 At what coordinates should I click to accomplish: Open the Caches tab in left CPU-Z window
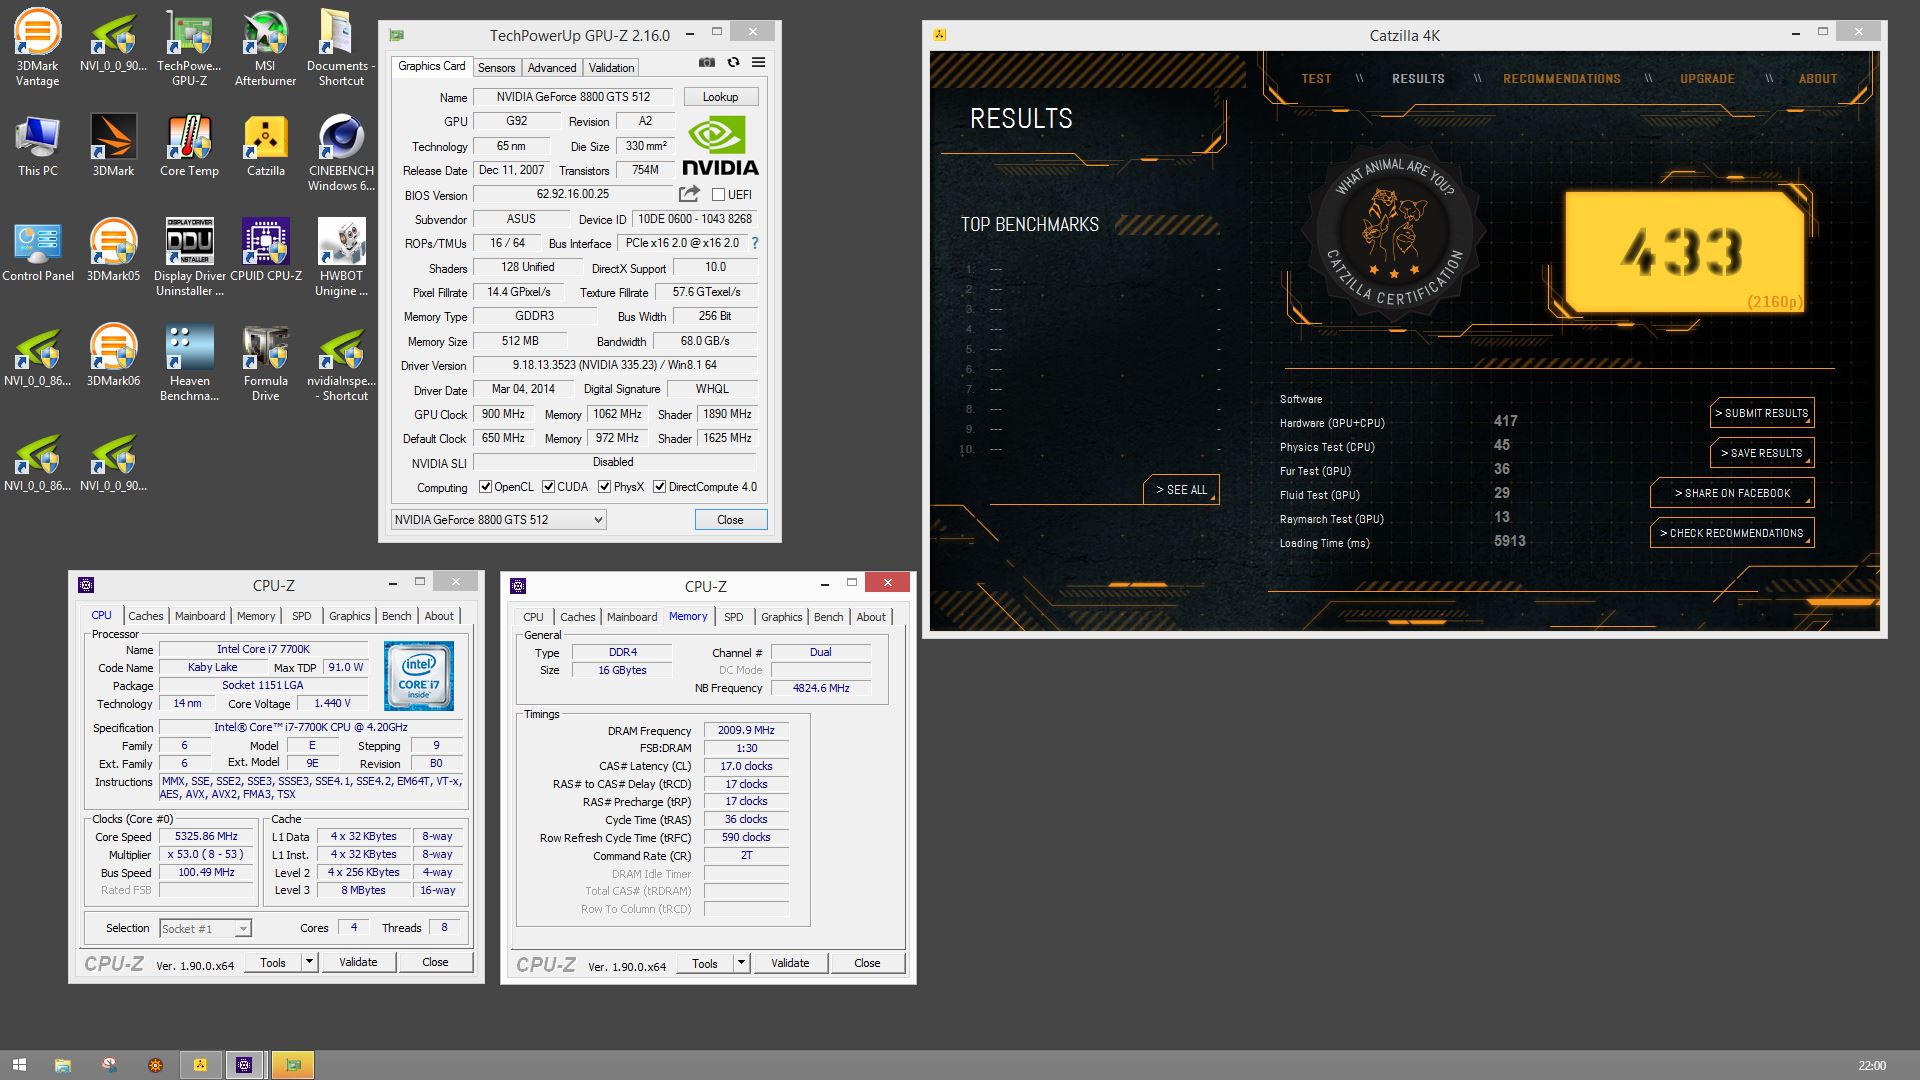point(146,616)
